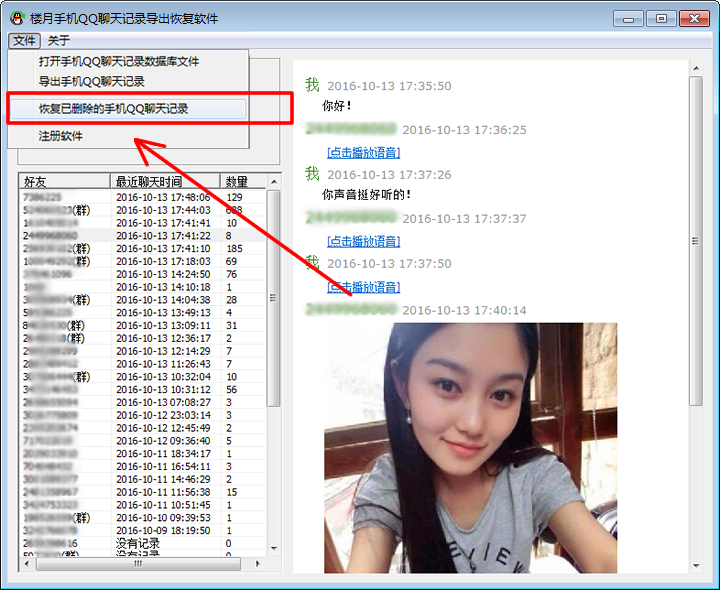
Task: Select row with time 2016-10-11 18:34:17
Action: tap(142, 454)
